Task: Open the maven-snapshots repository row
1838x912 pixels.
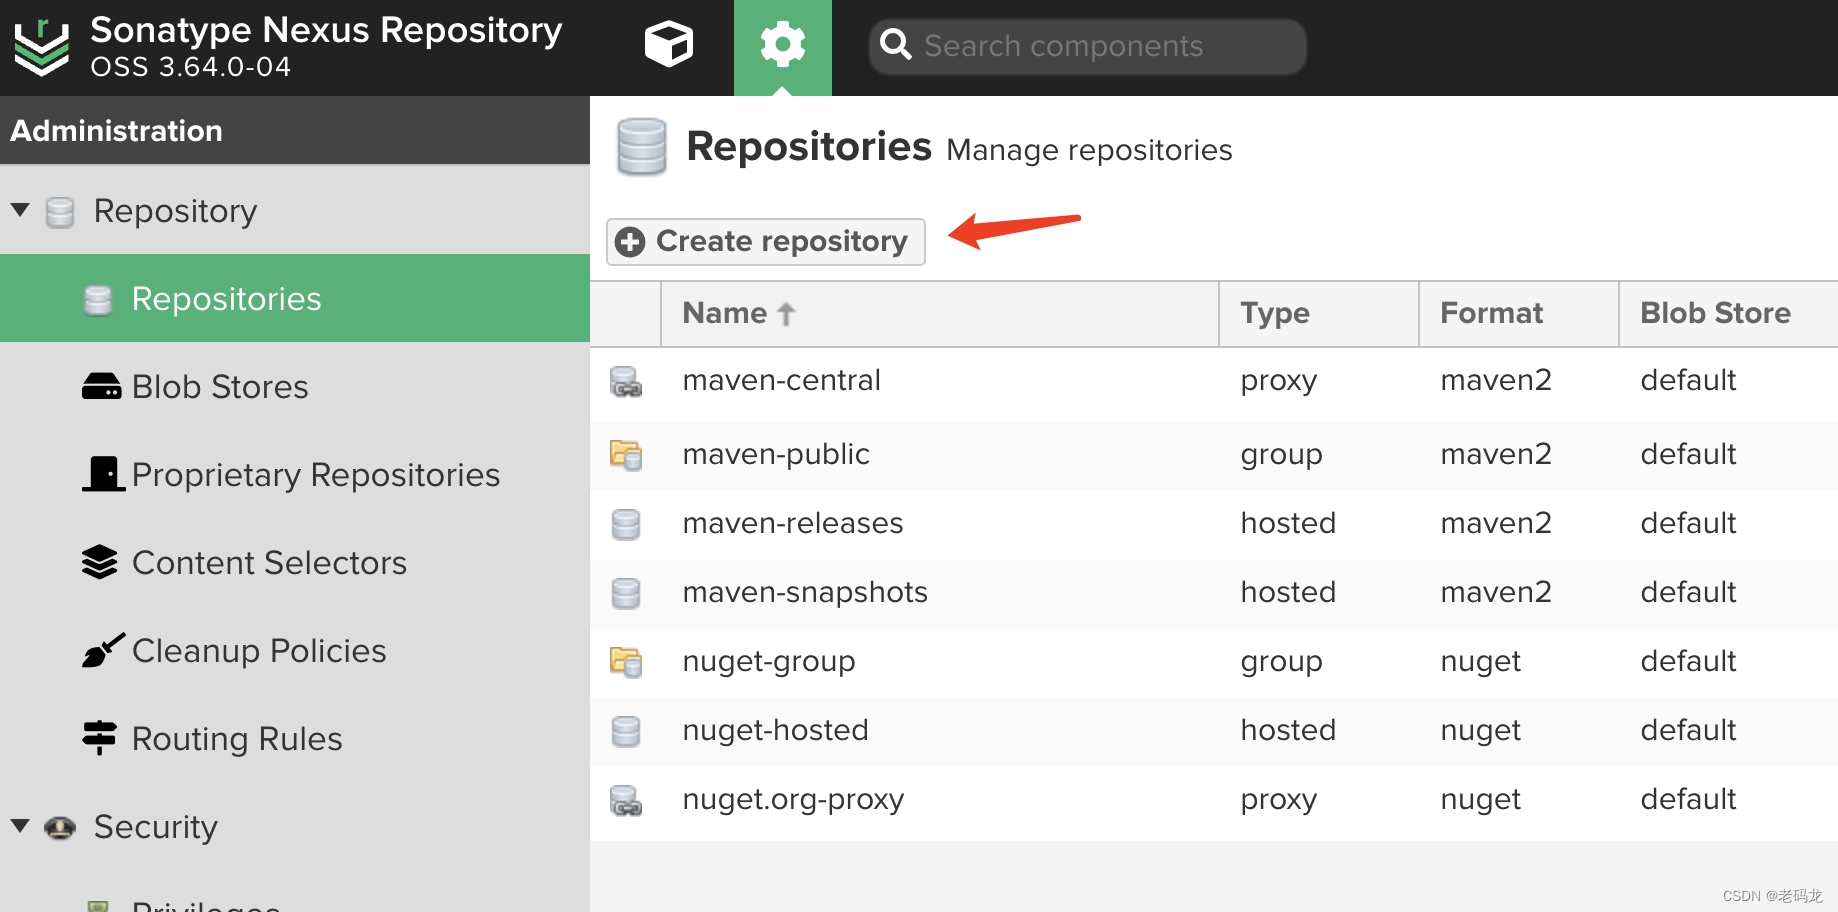Action: (x=1214, y=593)
